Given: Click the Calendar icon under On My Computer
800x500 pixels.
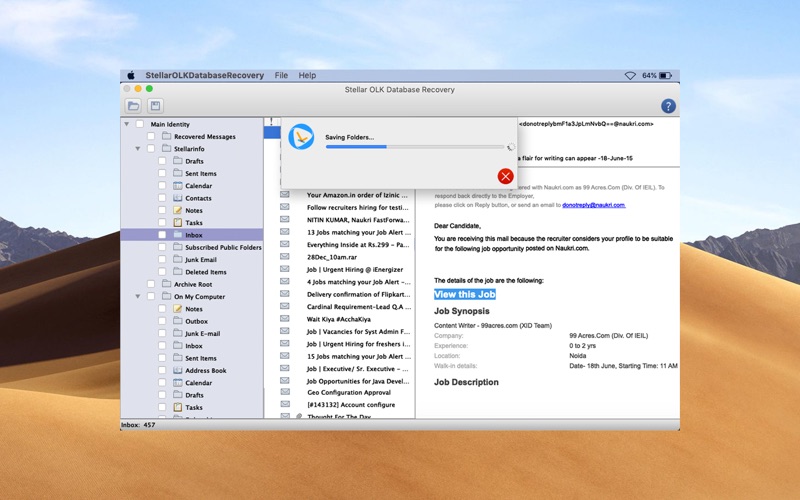Looking at the screenshot, I should pos(178,383).
